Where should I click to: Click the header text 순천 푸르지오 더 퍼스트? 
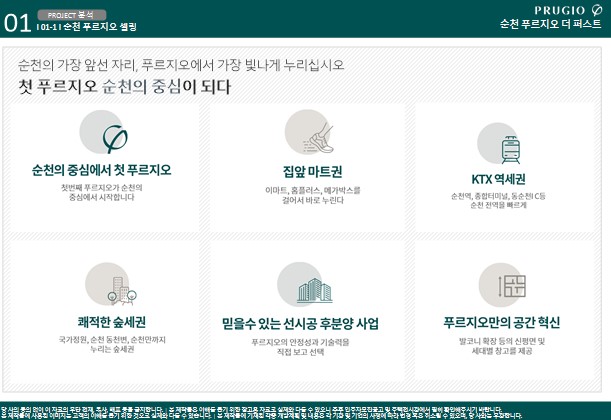pyautogui.click(x=551, y=24)
